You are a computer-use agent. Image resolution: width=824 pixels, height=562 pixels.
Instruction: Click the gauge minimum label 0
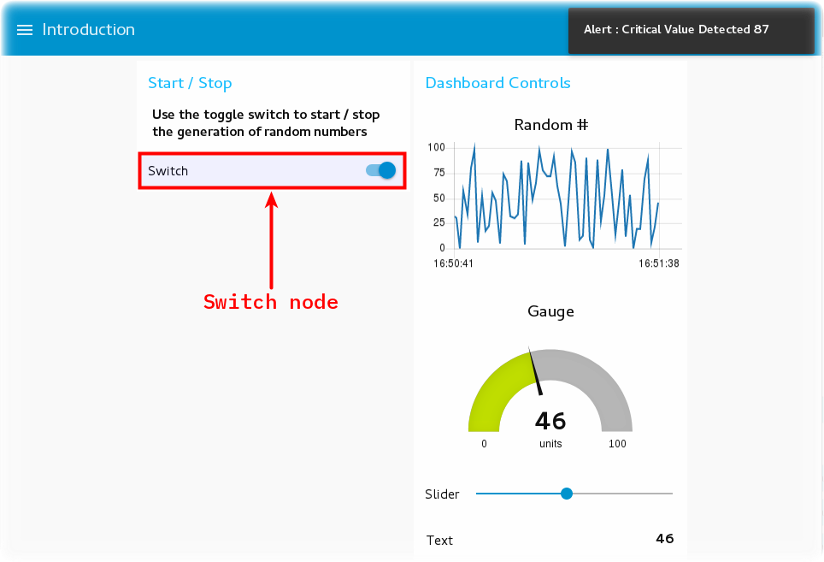pos(484,444)
